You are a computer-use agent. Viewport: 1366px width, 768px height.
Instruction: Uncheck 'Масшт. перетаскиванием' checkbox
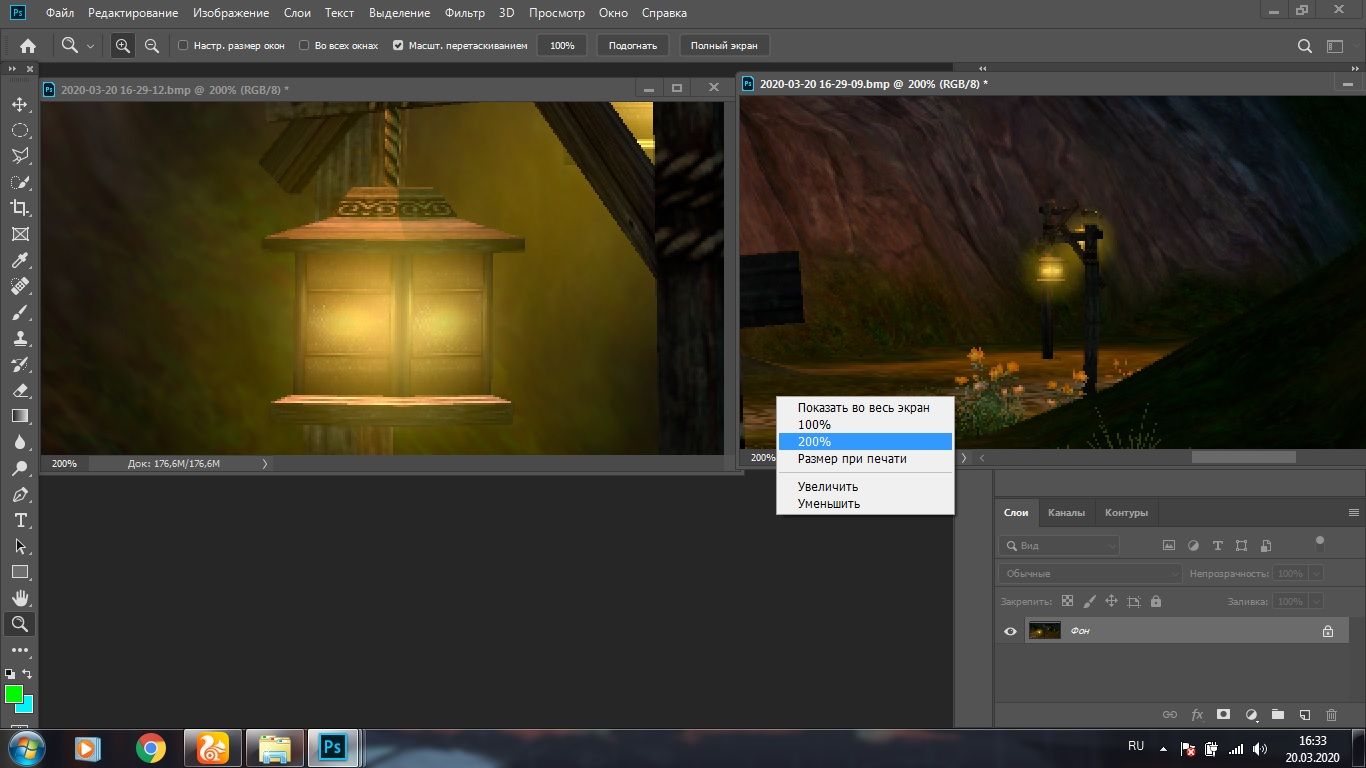pos(398,46)
